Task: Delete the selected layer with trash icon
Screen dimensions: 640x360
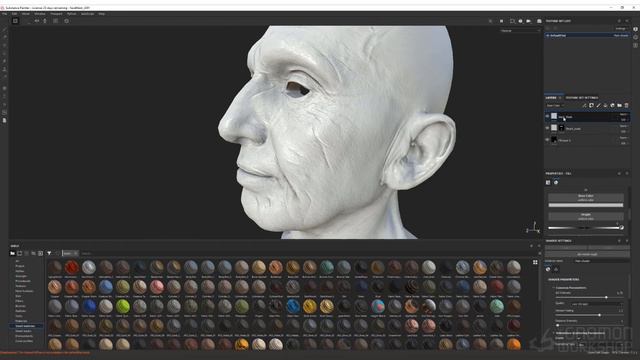Action: pos(627,105)
